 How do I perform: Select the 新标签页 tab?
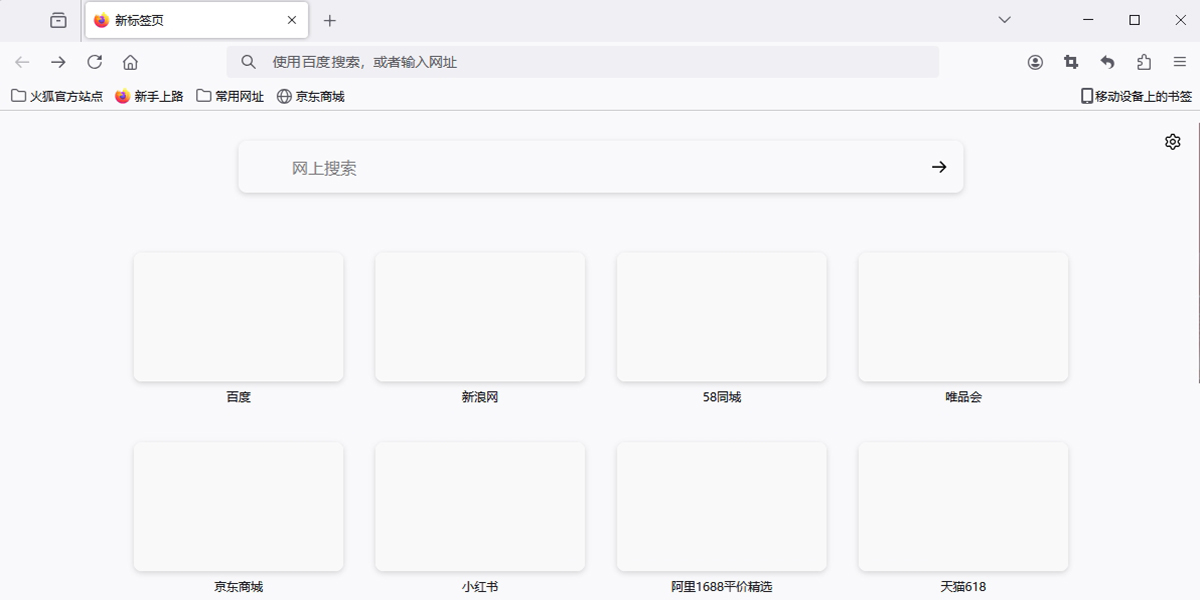pos(196,20)
